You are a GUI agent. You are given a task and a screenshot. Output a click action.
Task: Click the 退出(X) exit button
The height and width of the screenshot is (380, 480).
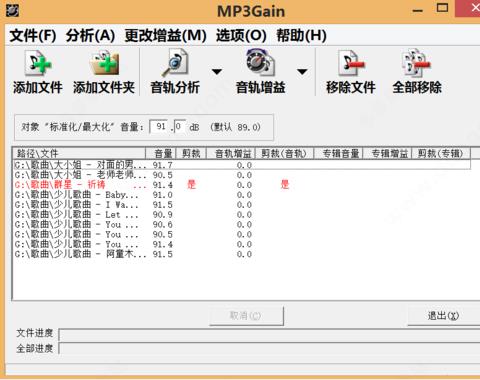(x=444, y=315)
